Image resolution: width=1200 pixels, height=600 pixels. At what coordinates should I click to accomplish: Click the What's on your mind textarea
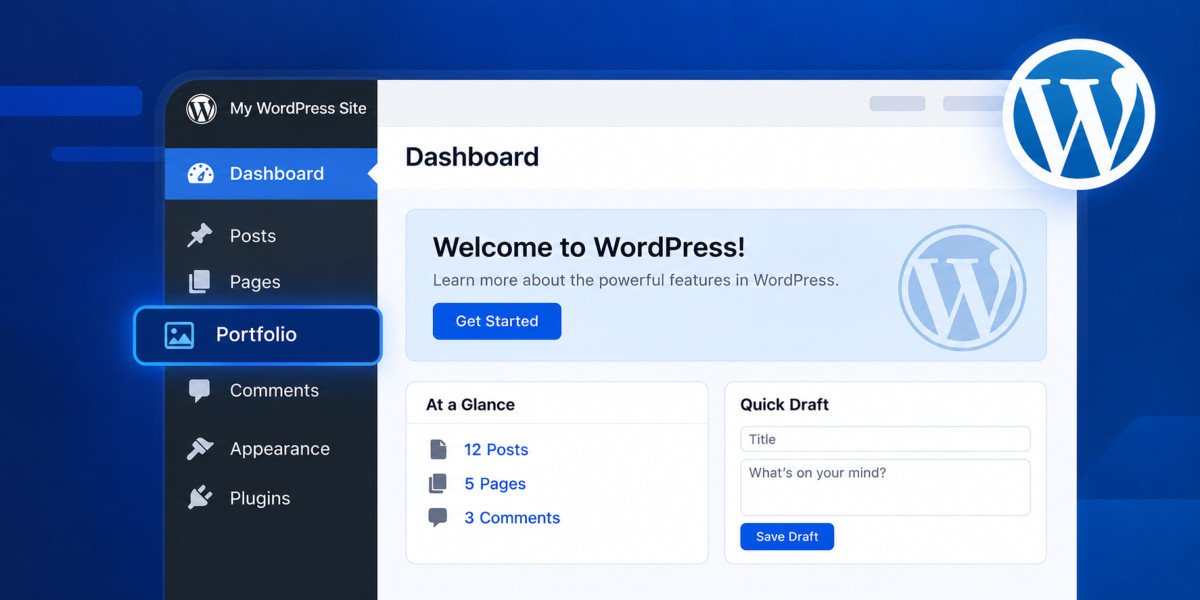click(x=885, y=488)
